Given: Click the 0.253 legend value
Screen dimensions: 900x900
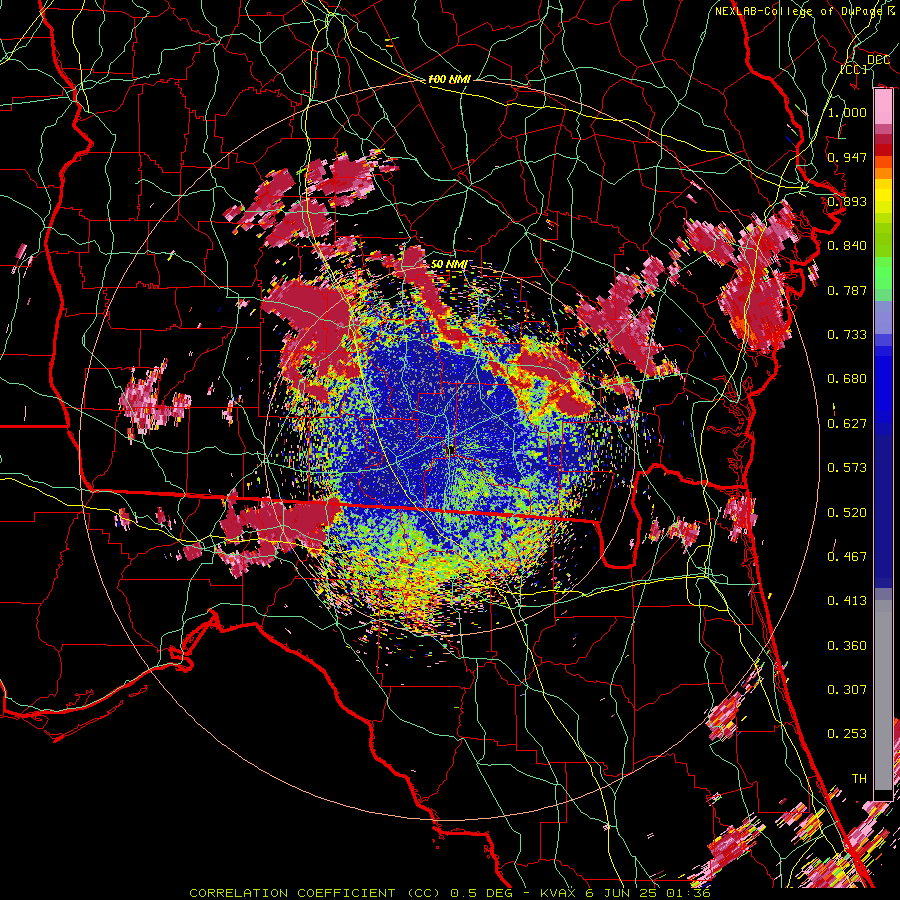Looking at the screenshot, I should click(847, 734).
